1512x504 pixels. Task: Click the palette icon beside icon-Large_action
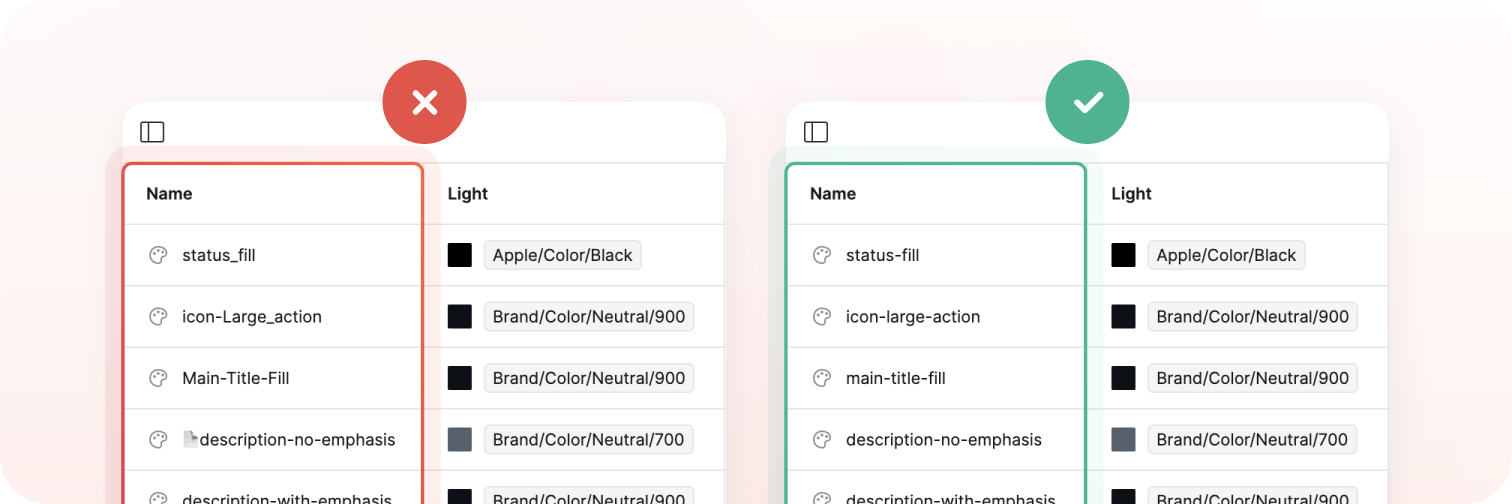point(157,317)
